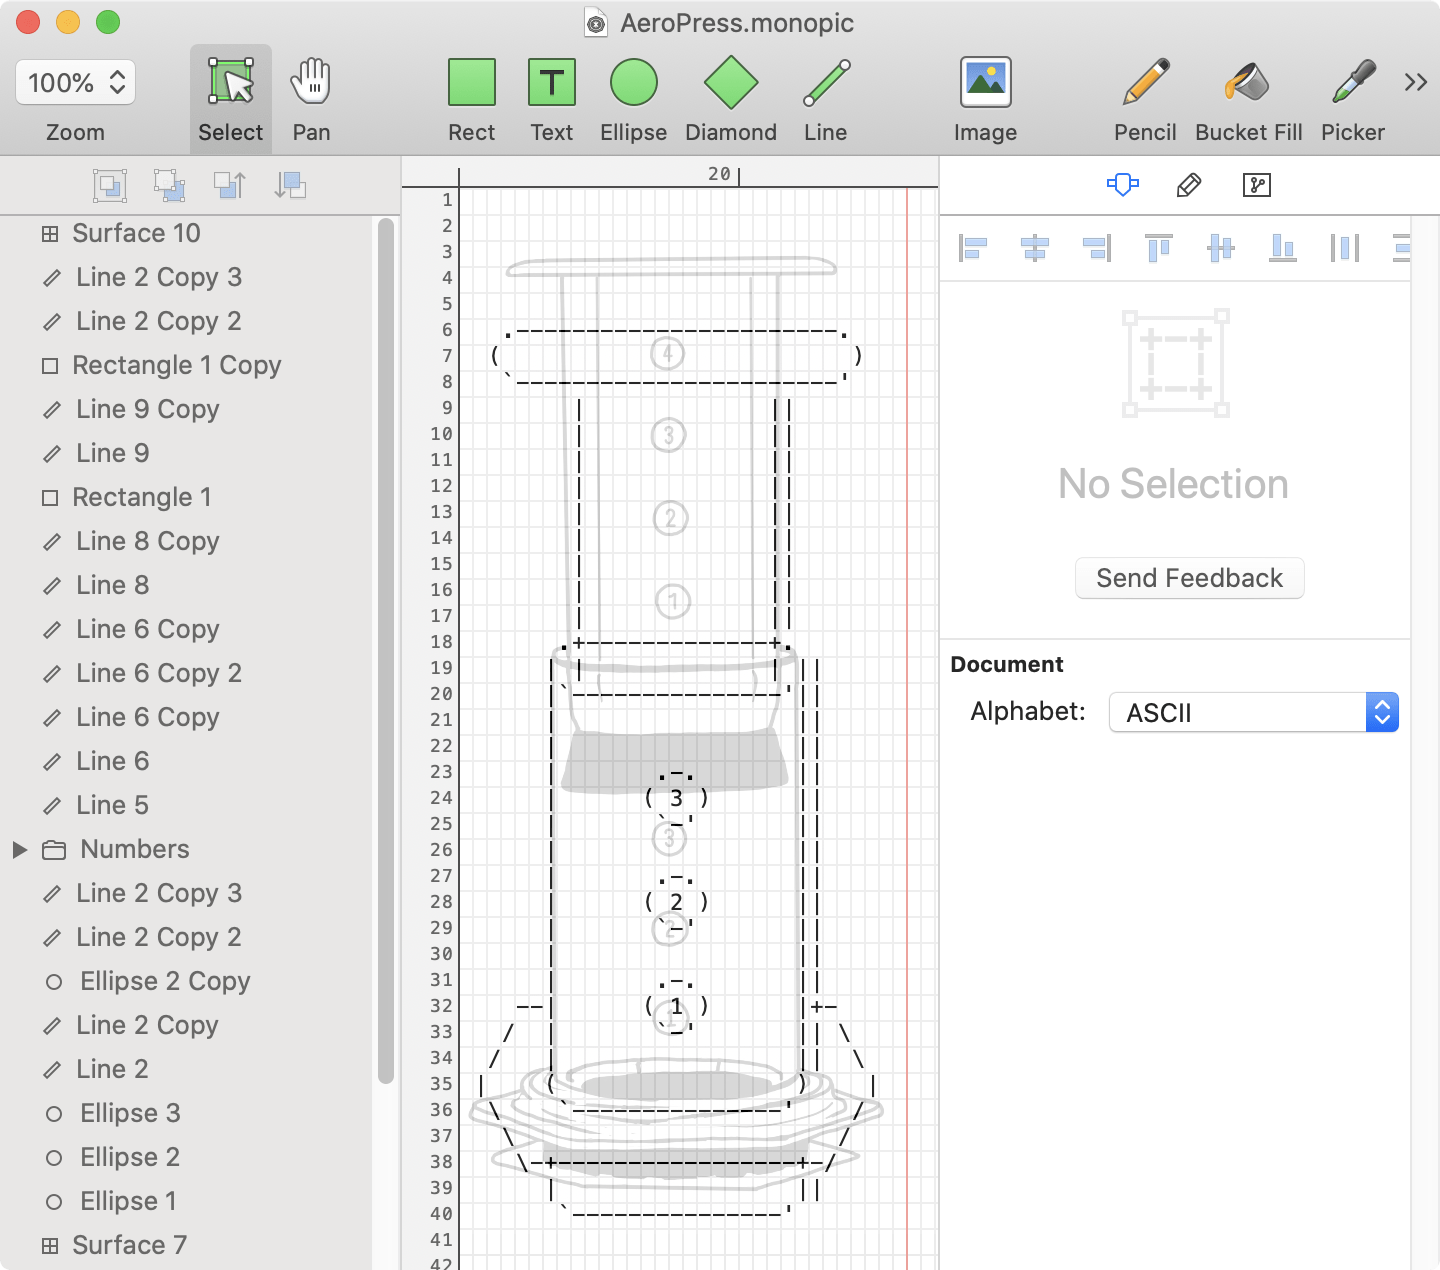Open the shape inspector tab icon
This screenshot has height=1270, width=1440.
coord(1123,185)
